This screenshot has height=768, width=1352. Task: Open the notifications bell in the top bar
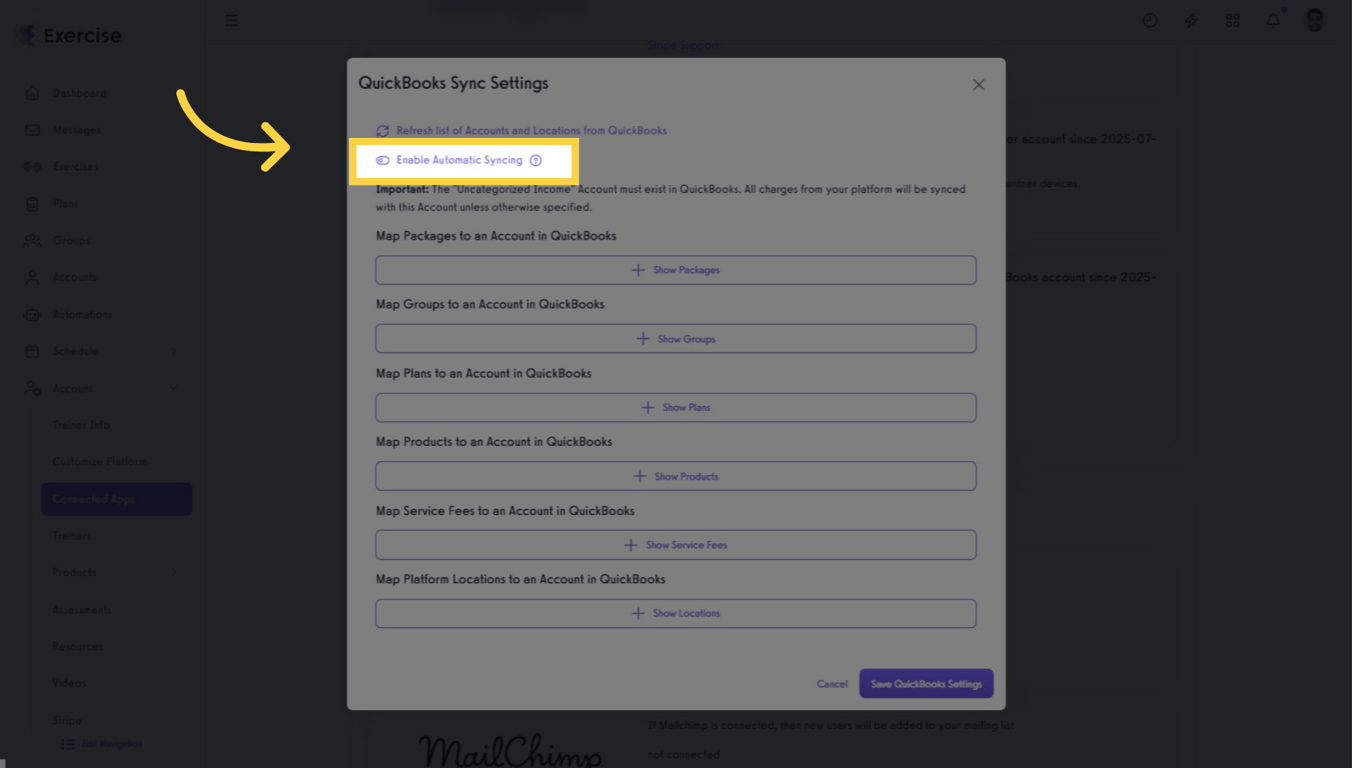point(1273,20)
